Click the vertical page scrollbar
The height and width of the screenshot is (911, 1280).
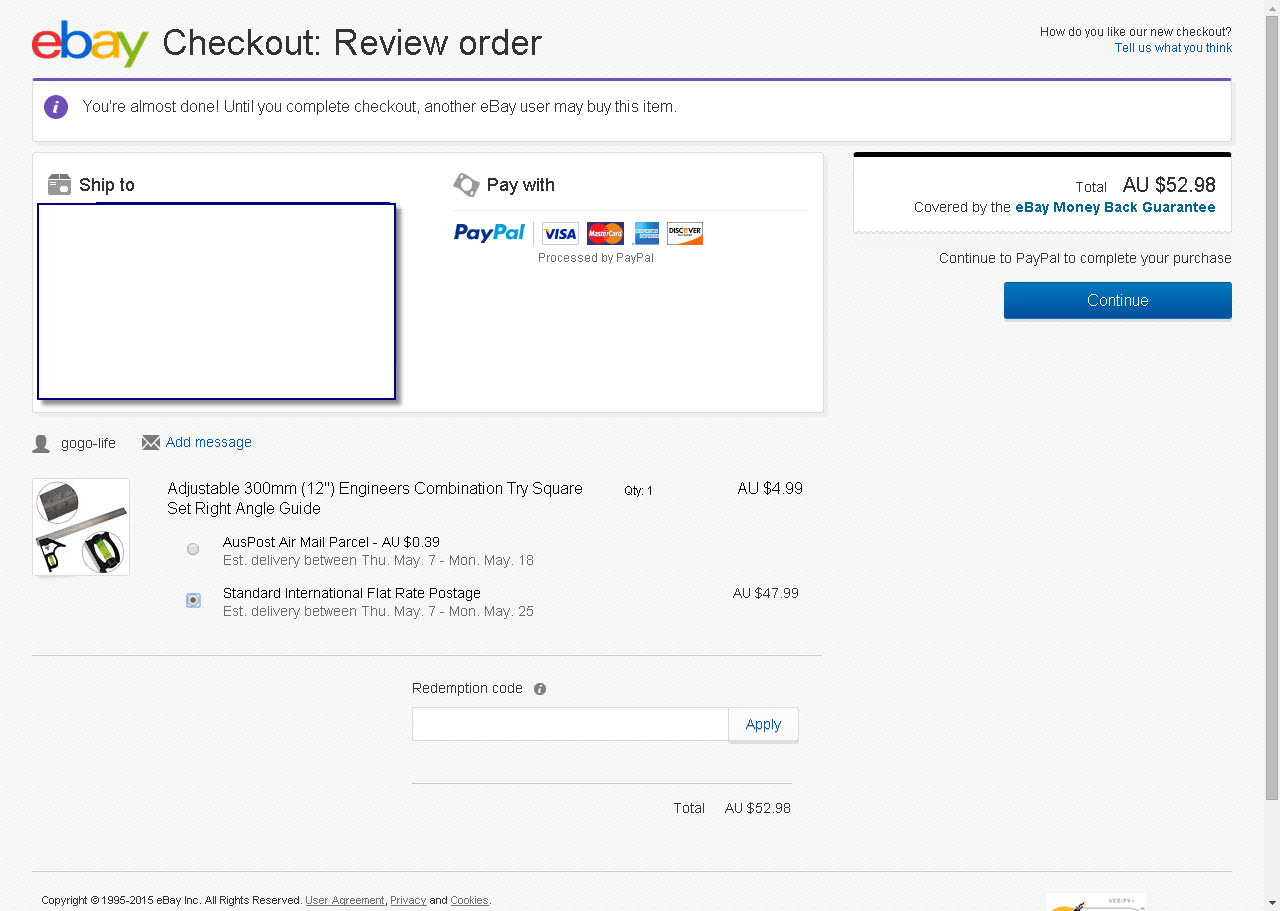1272,410
